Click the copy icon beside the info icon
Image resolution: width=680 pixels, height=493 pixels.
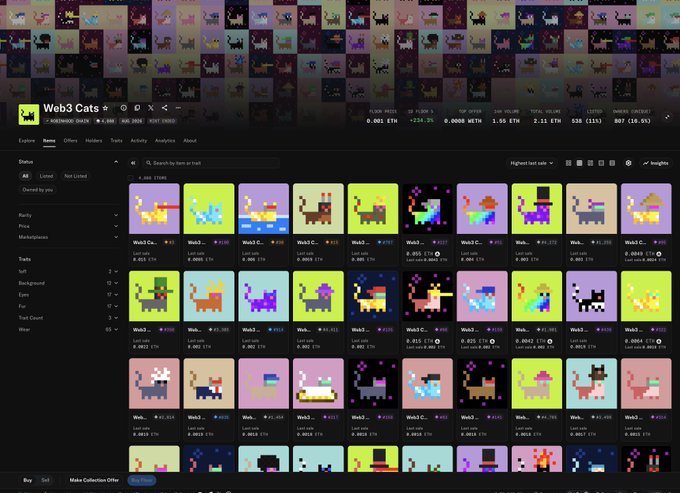click(x=137, y=108)
